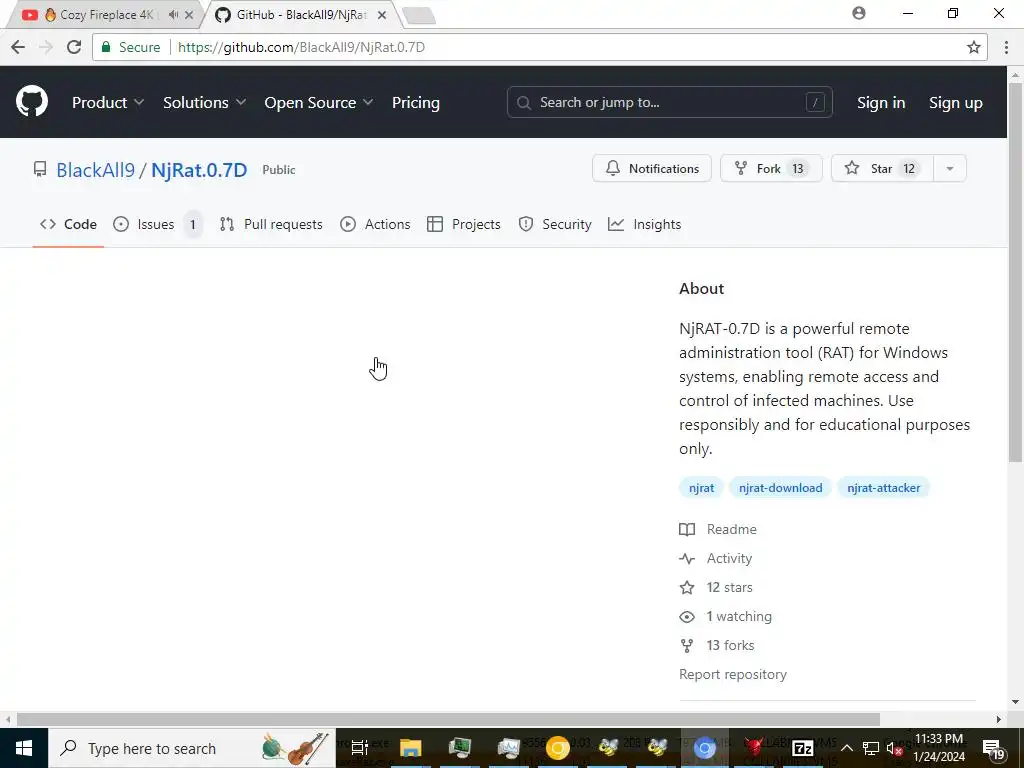1024x768 pixels.
Task: Click the Notifications bell button
Action: tap(652, 168)
